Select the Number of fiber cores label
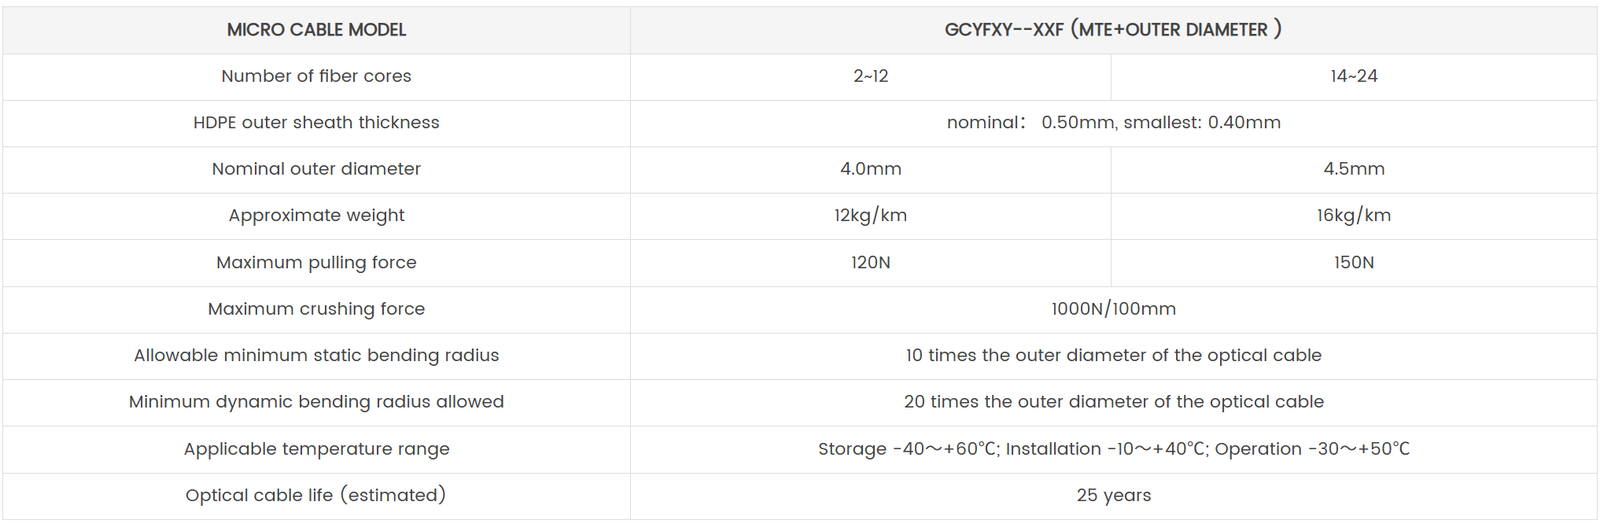This screenshot has height=524, width=1600. (x=316, y=76)
